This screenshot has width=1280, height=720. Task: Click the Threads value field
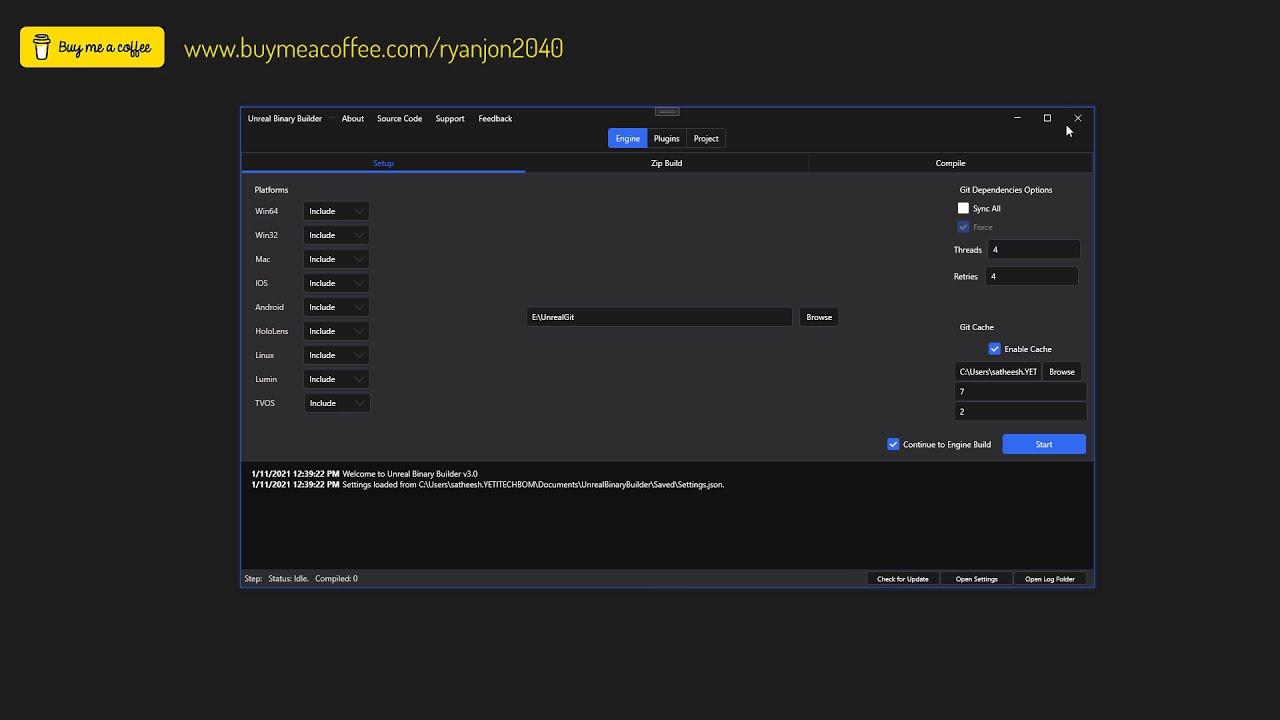(1033, 250)
